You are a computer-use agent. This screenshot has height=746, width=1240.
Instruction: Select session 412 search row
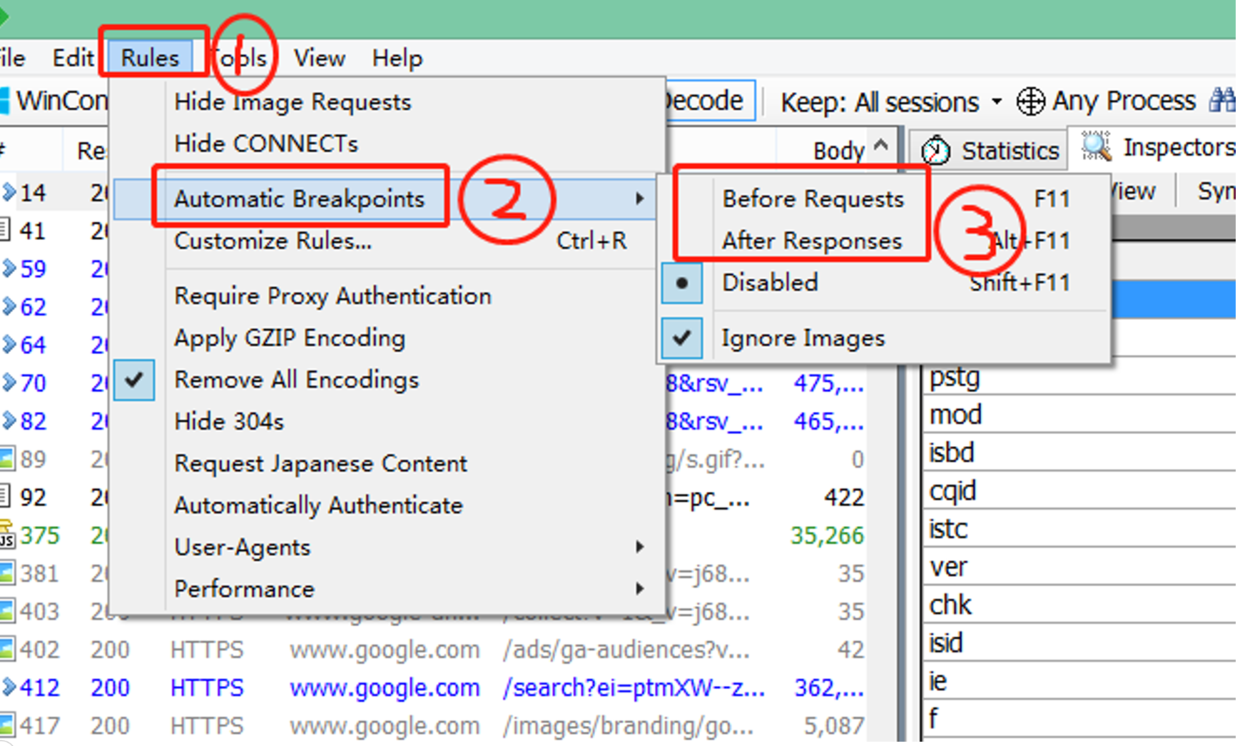click(x=433, y=688)
